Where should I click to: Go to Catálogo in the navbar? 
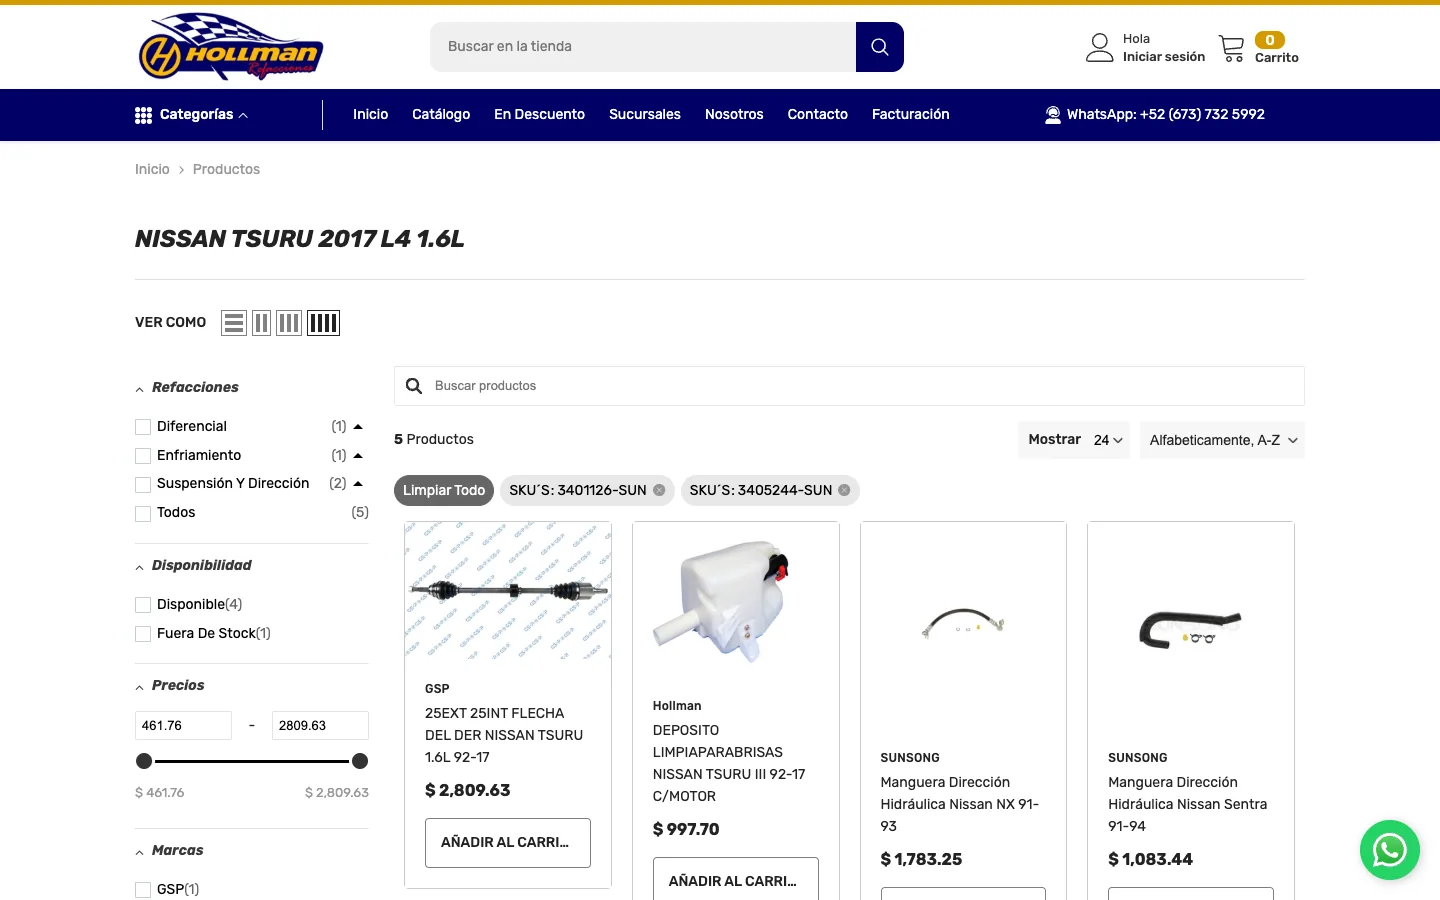click(x=441, y=115)
